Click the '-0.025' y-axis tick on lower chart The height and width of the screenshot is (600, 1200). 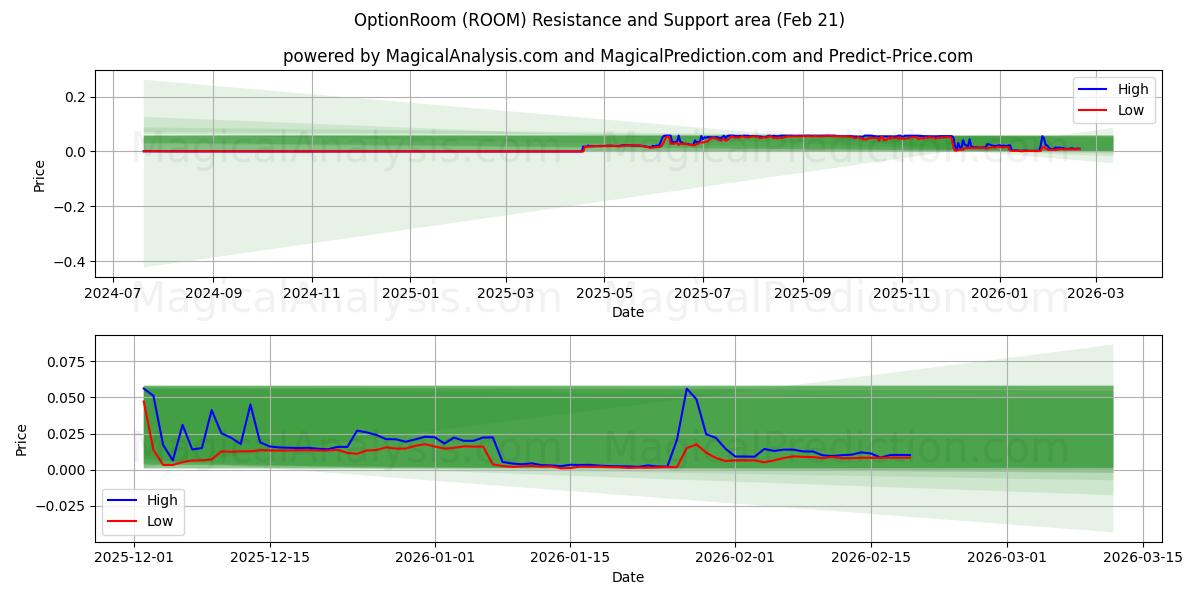point(63,506)
